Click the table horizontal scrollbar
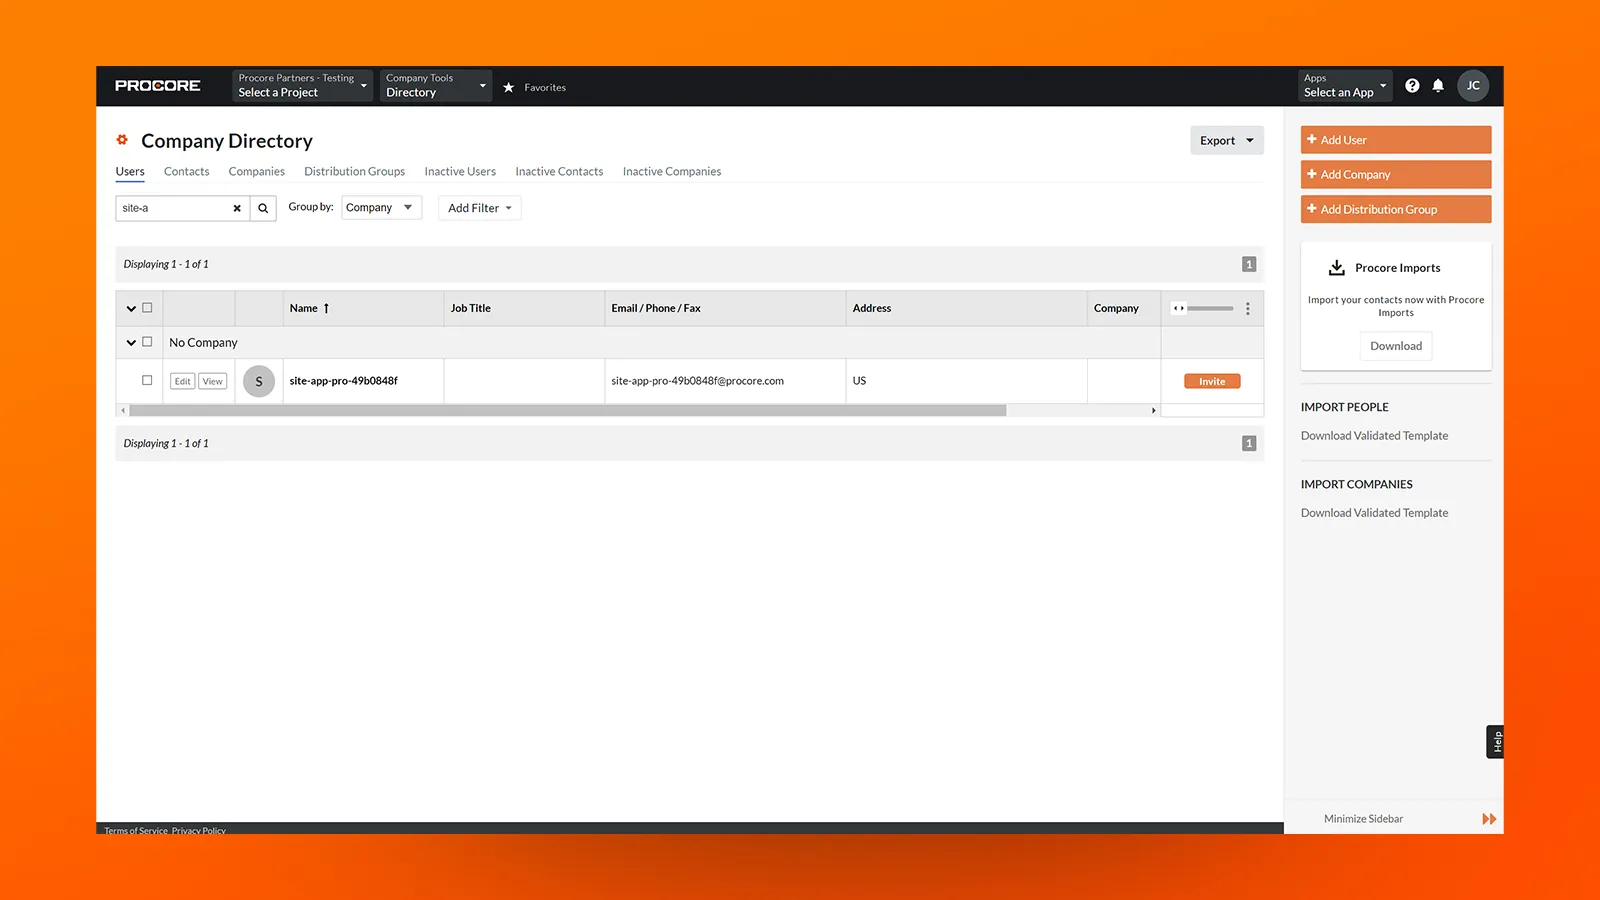1600x900 pixels. point(568,411)
